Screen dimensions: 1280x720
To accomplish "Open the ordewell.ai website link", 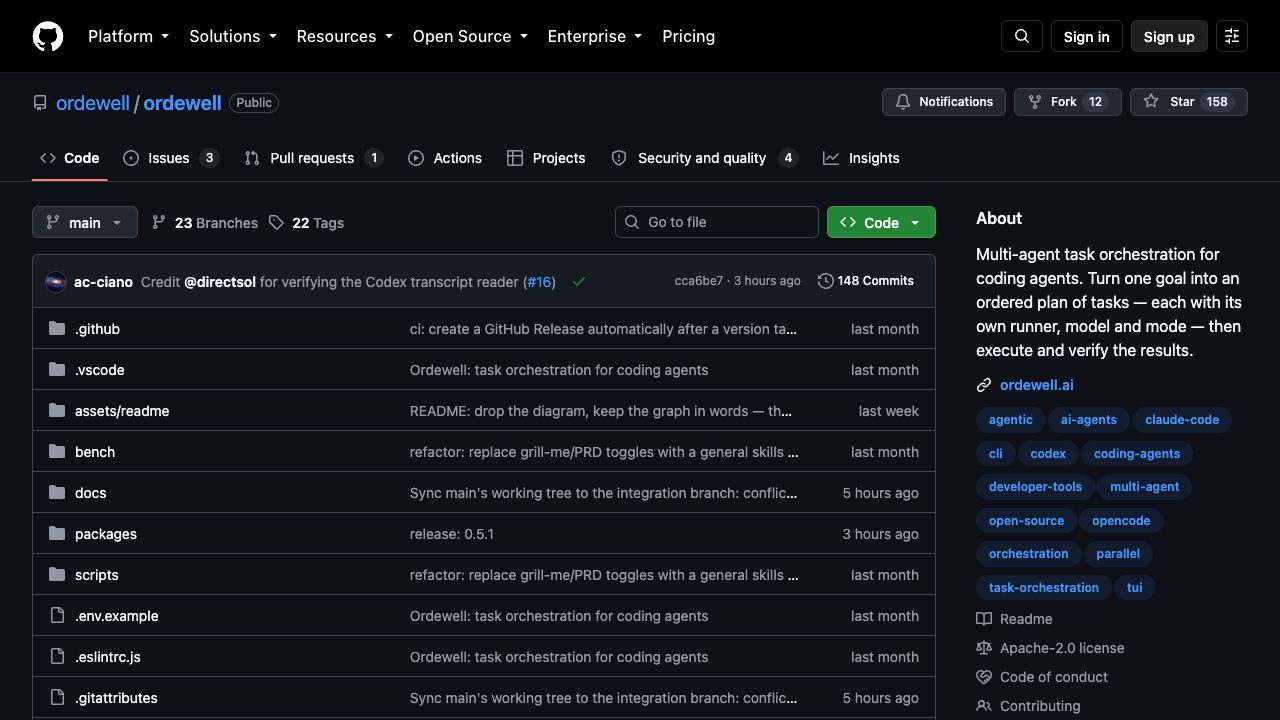I will (x=1037, y=385).
